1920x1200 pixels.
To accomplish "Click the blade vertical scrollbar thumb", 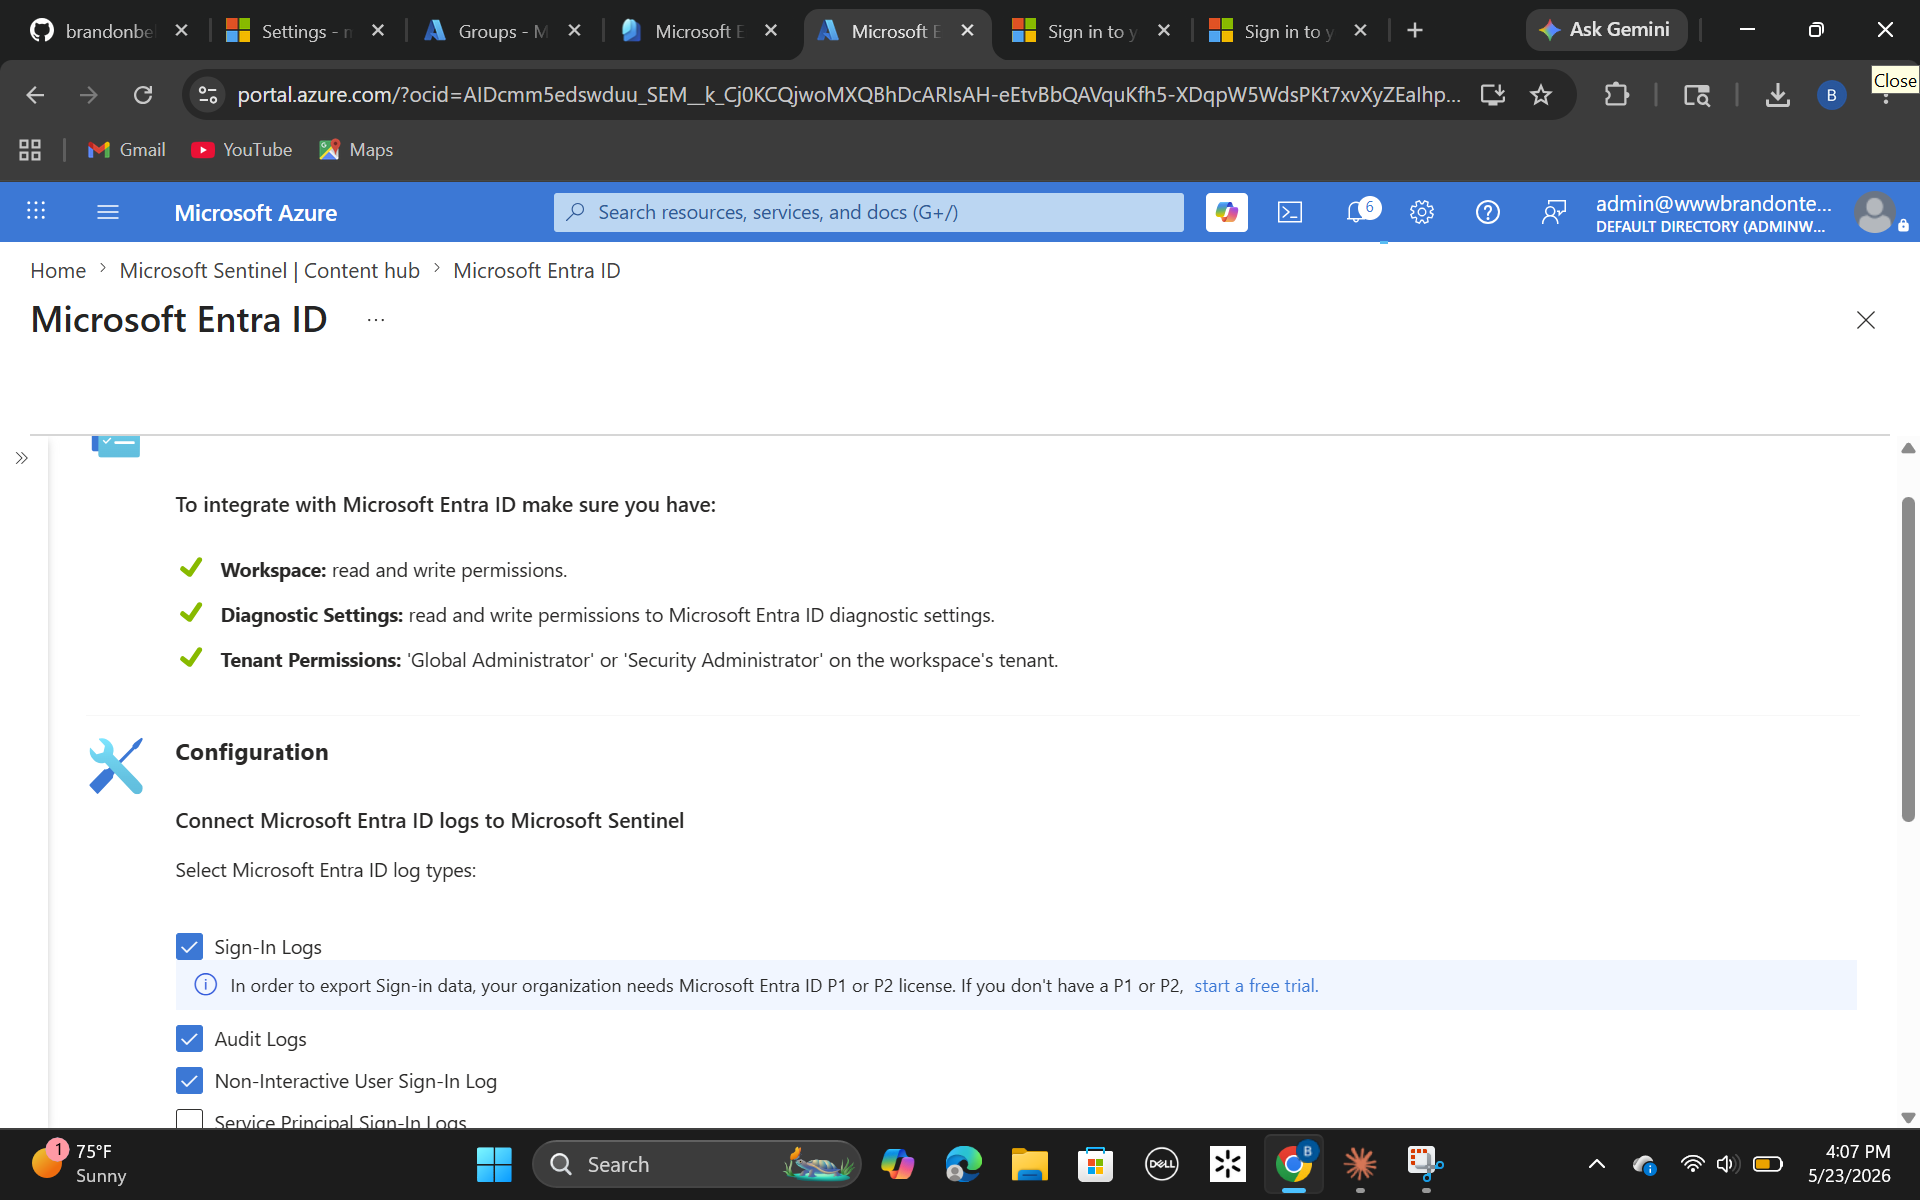I will (1908, 660).
